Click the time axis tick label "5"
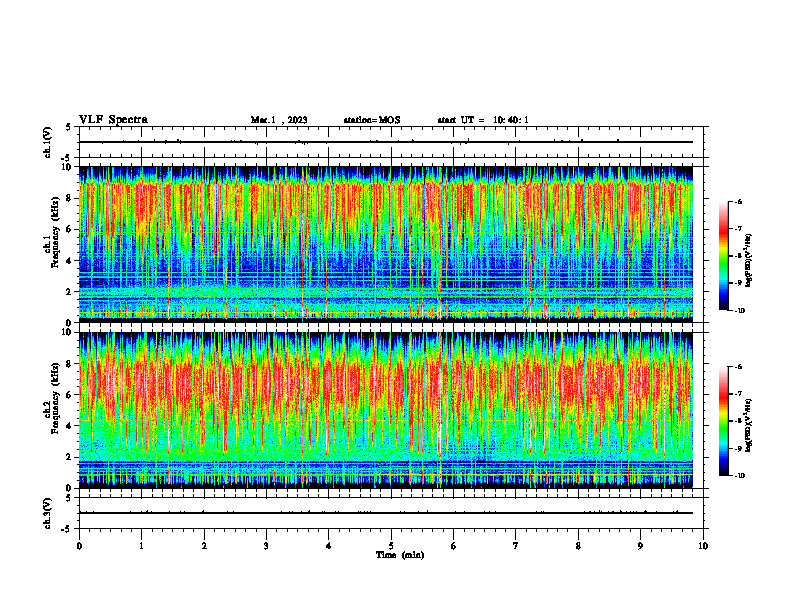Screen dimensions: 792x612 [391, 546]
